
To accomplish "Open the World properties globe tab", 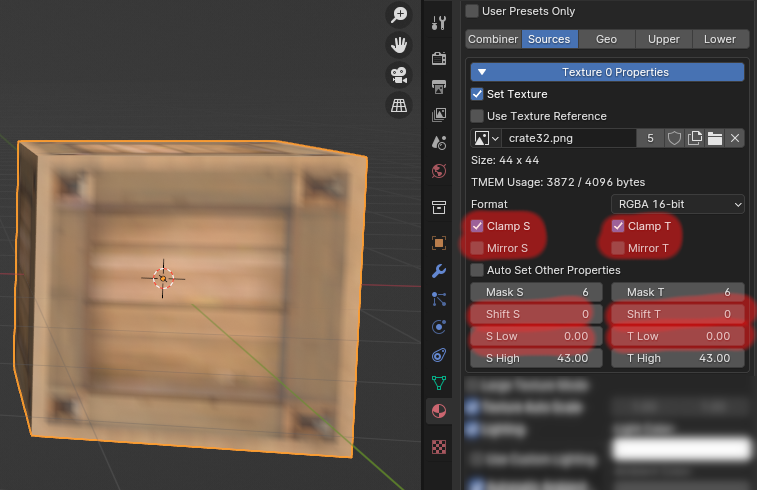I will pos(438,171).
